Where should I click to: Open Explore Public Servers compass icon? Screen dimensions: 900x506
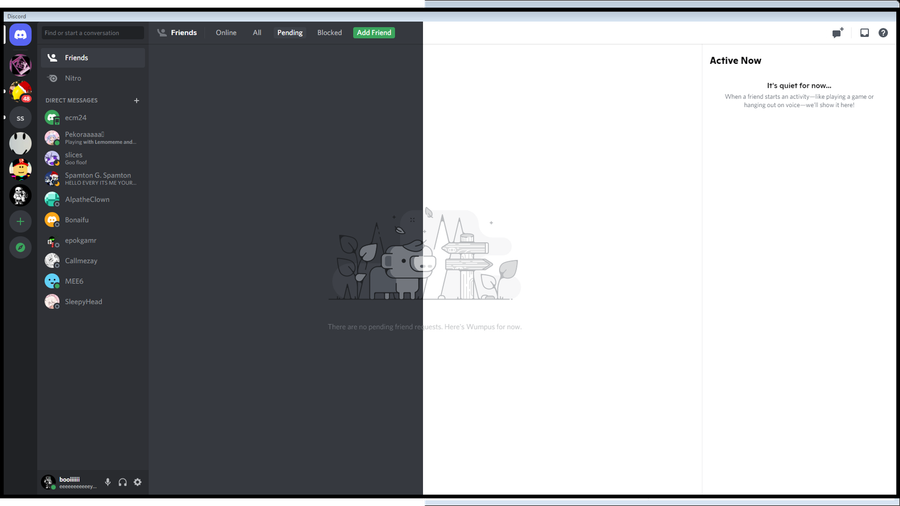coord(20,248)
